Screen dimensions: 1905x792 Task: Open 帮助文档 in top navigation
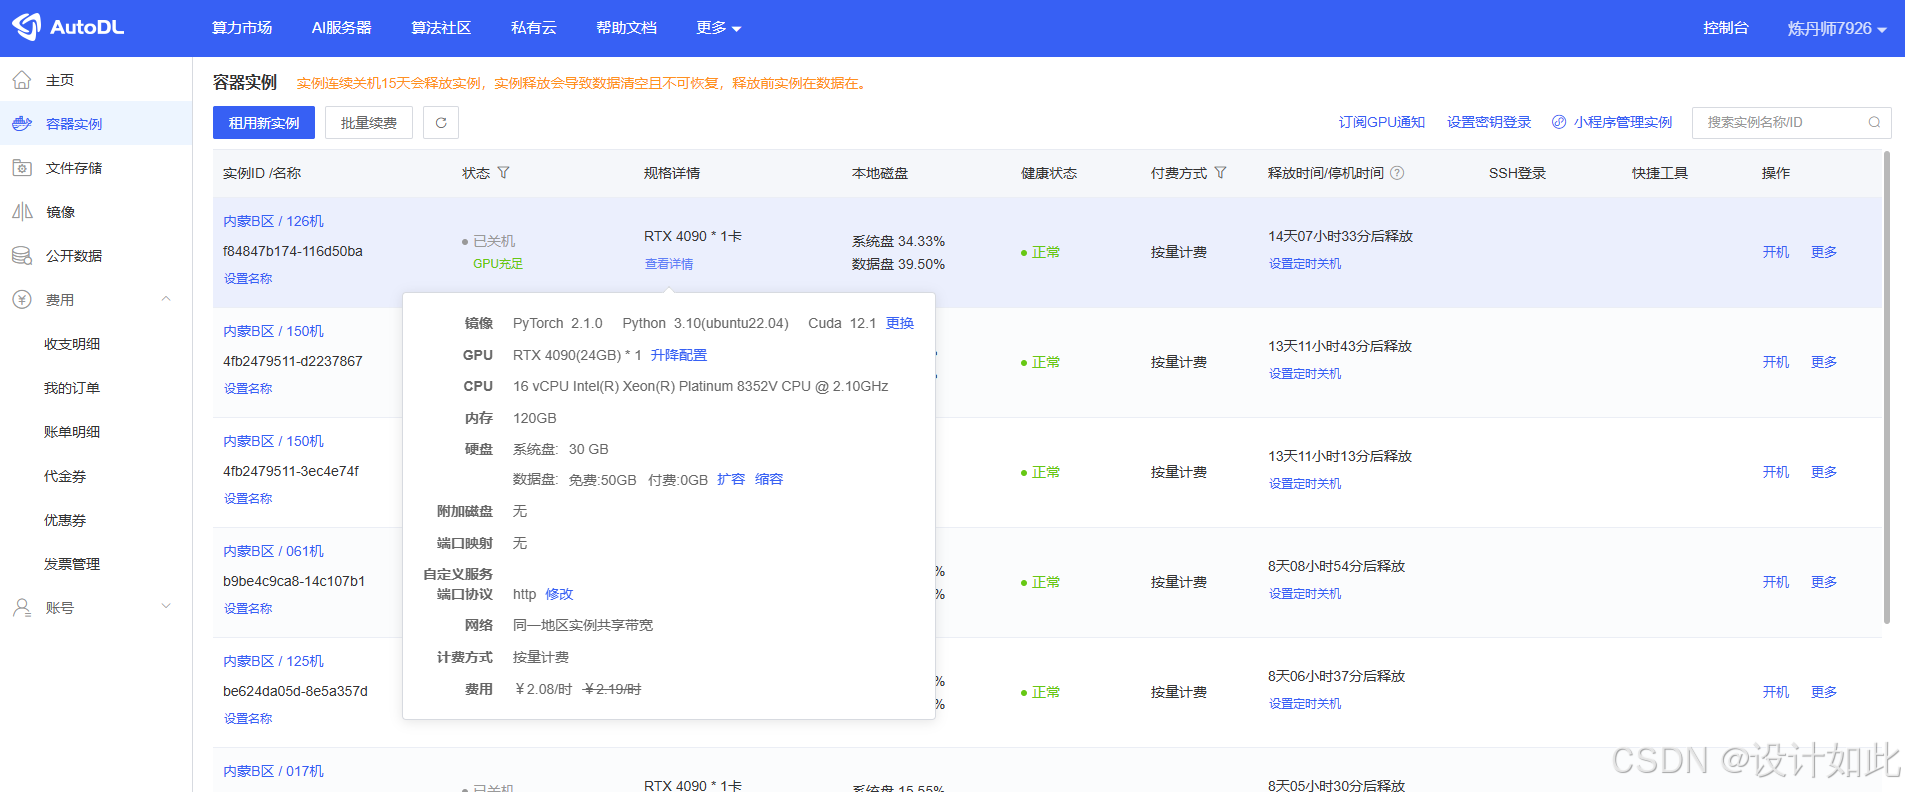pos(626,28)
